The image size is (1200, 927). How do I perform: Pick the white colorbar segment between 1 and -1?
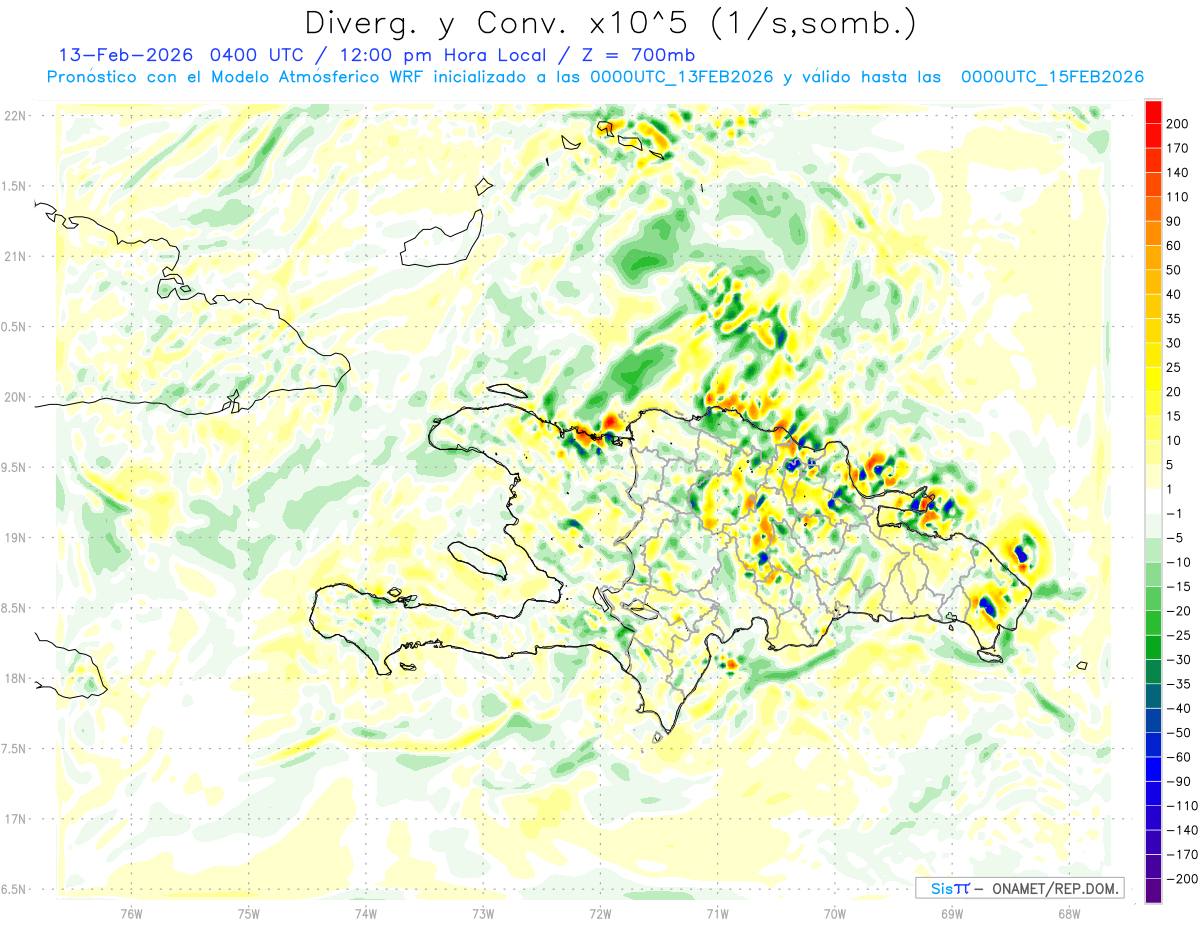pyautogui.click(x=1153, y=501)
